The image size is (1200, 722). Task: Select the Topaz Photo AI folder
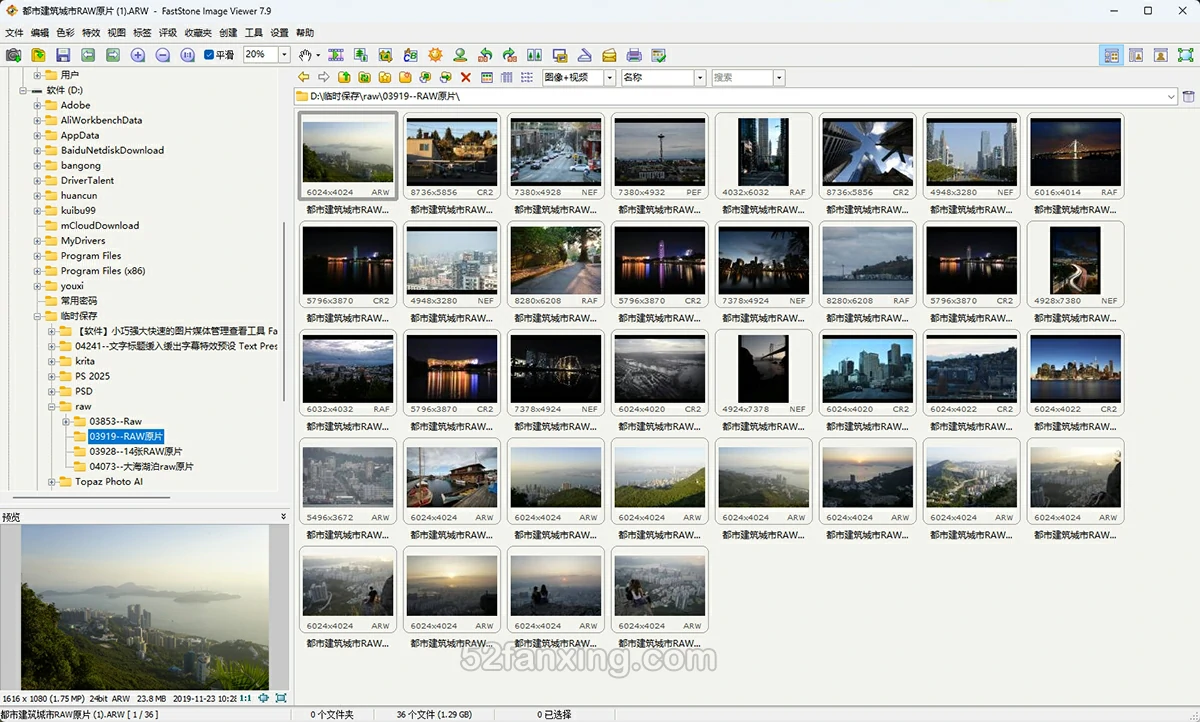click(x=109, y=481)
